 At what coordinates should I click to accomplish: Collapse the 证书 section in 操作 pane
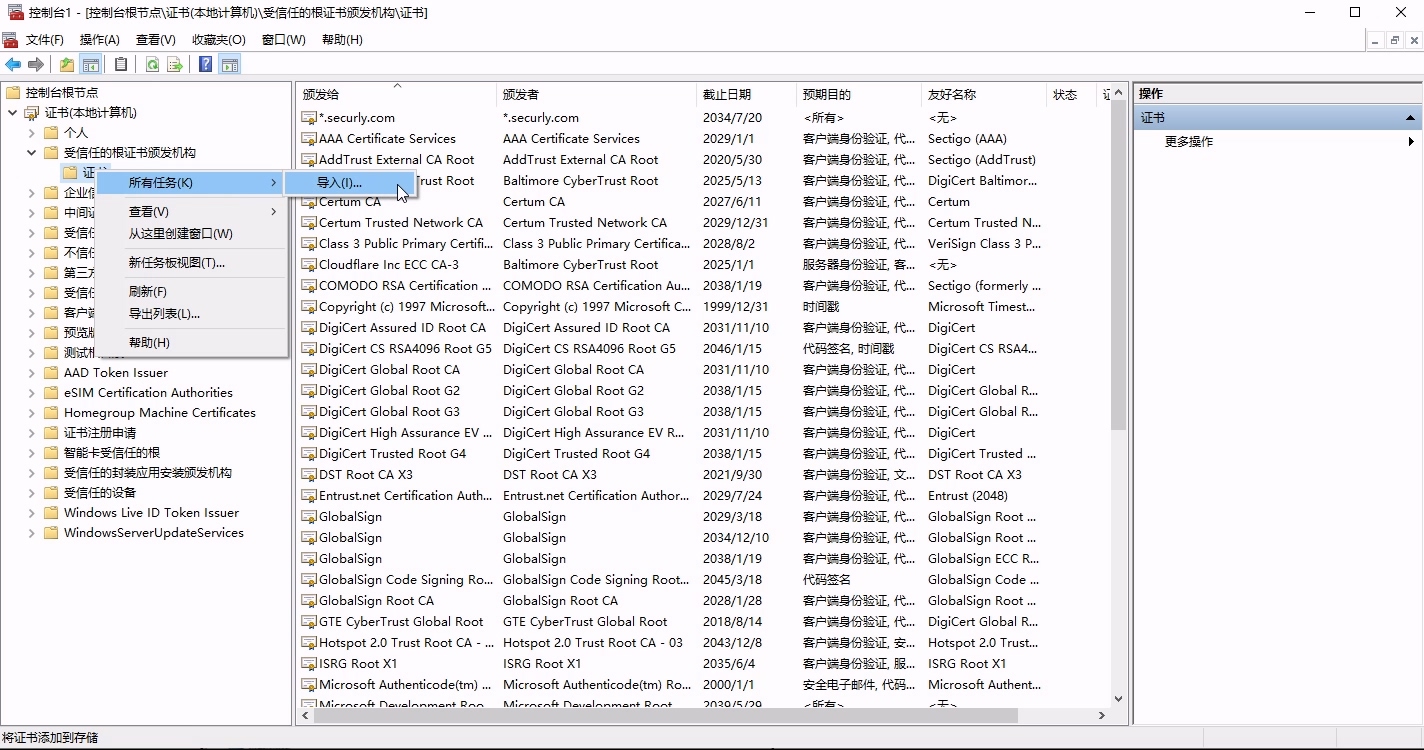coord(1410,118)
